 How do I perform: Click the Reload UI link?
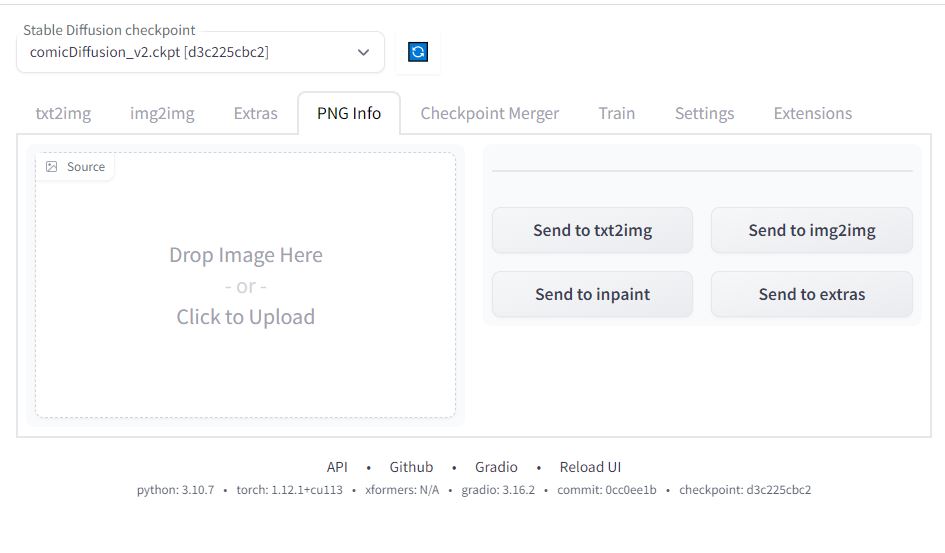590,467
